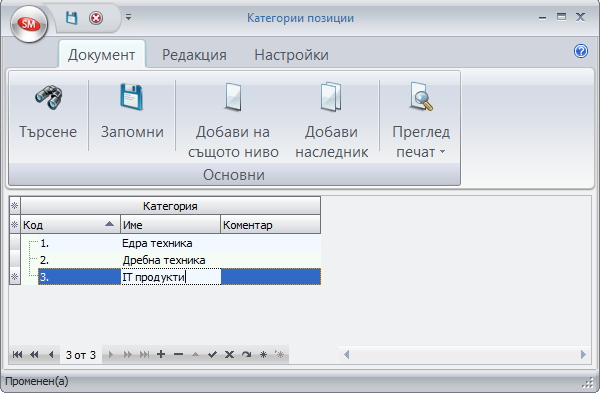Click the asterisk save bookmark button

click(x=263, y=354)
